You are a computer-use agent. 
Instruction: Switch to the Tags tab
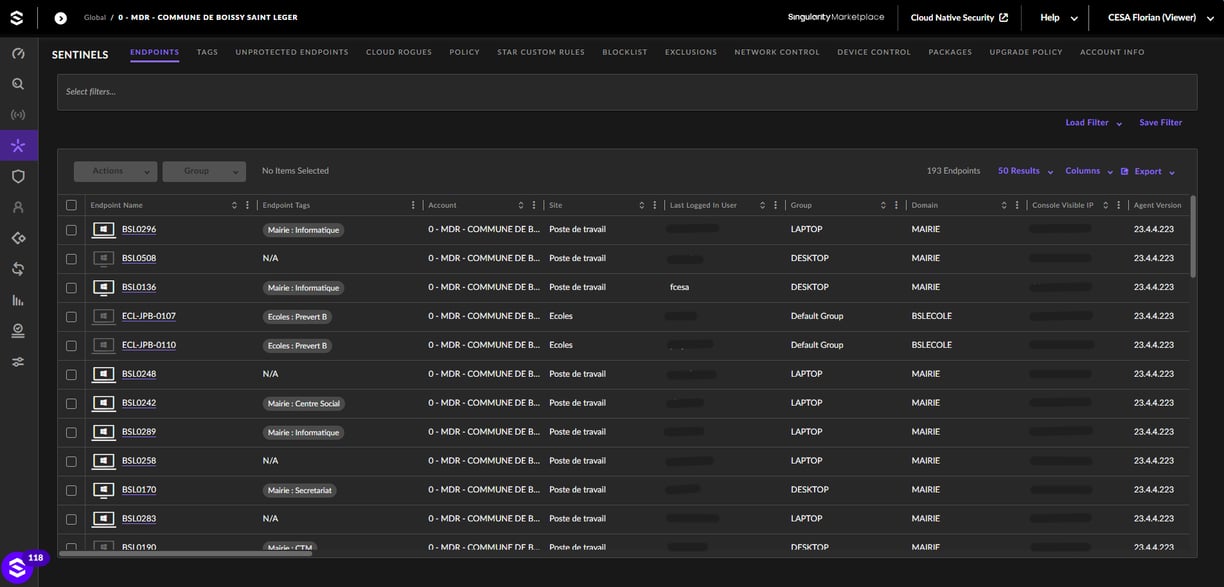207,52
